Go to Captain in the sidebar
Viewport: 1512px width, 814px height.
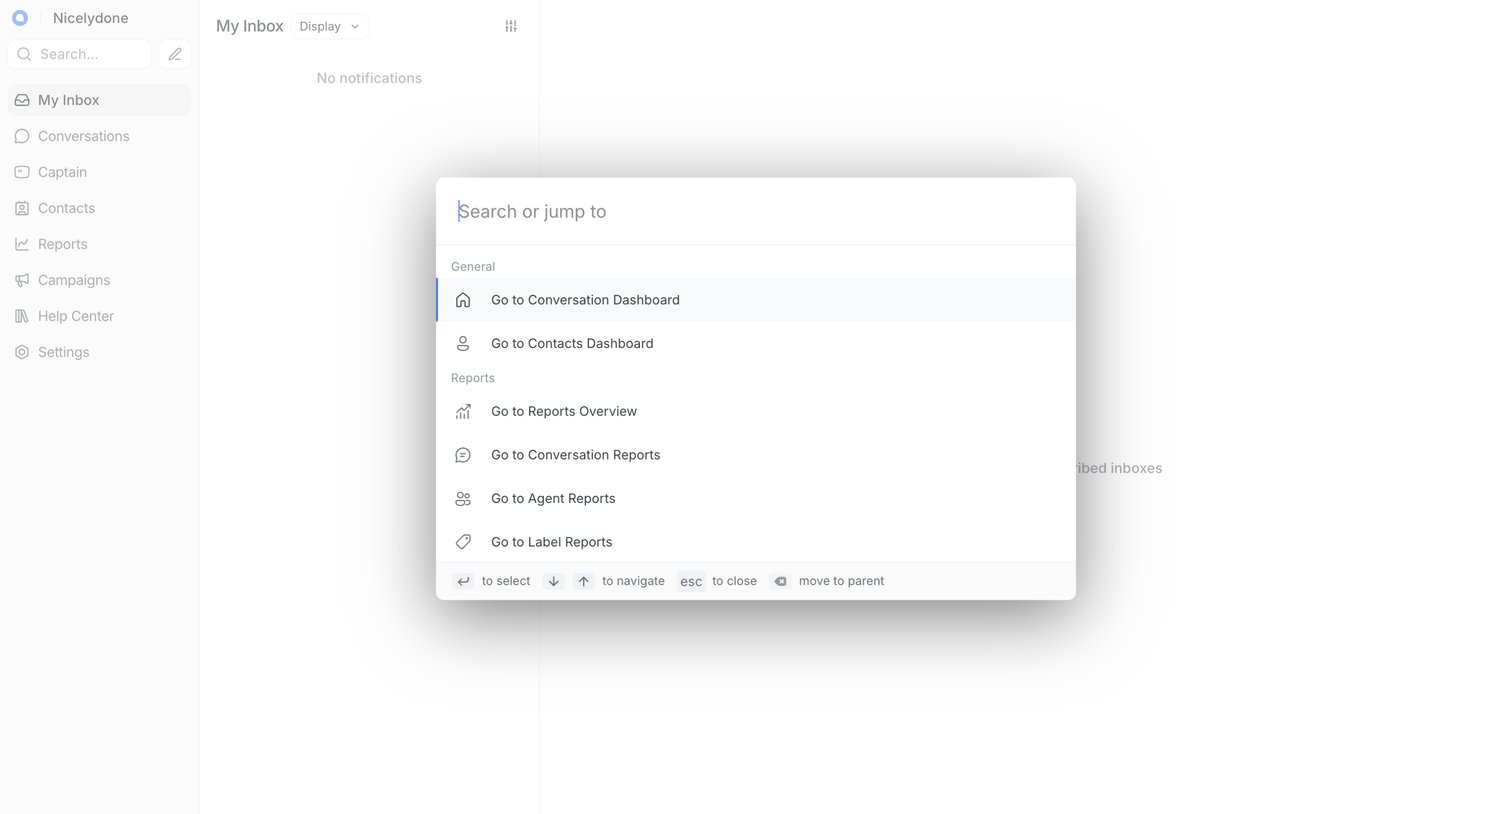tap(99, 172)
